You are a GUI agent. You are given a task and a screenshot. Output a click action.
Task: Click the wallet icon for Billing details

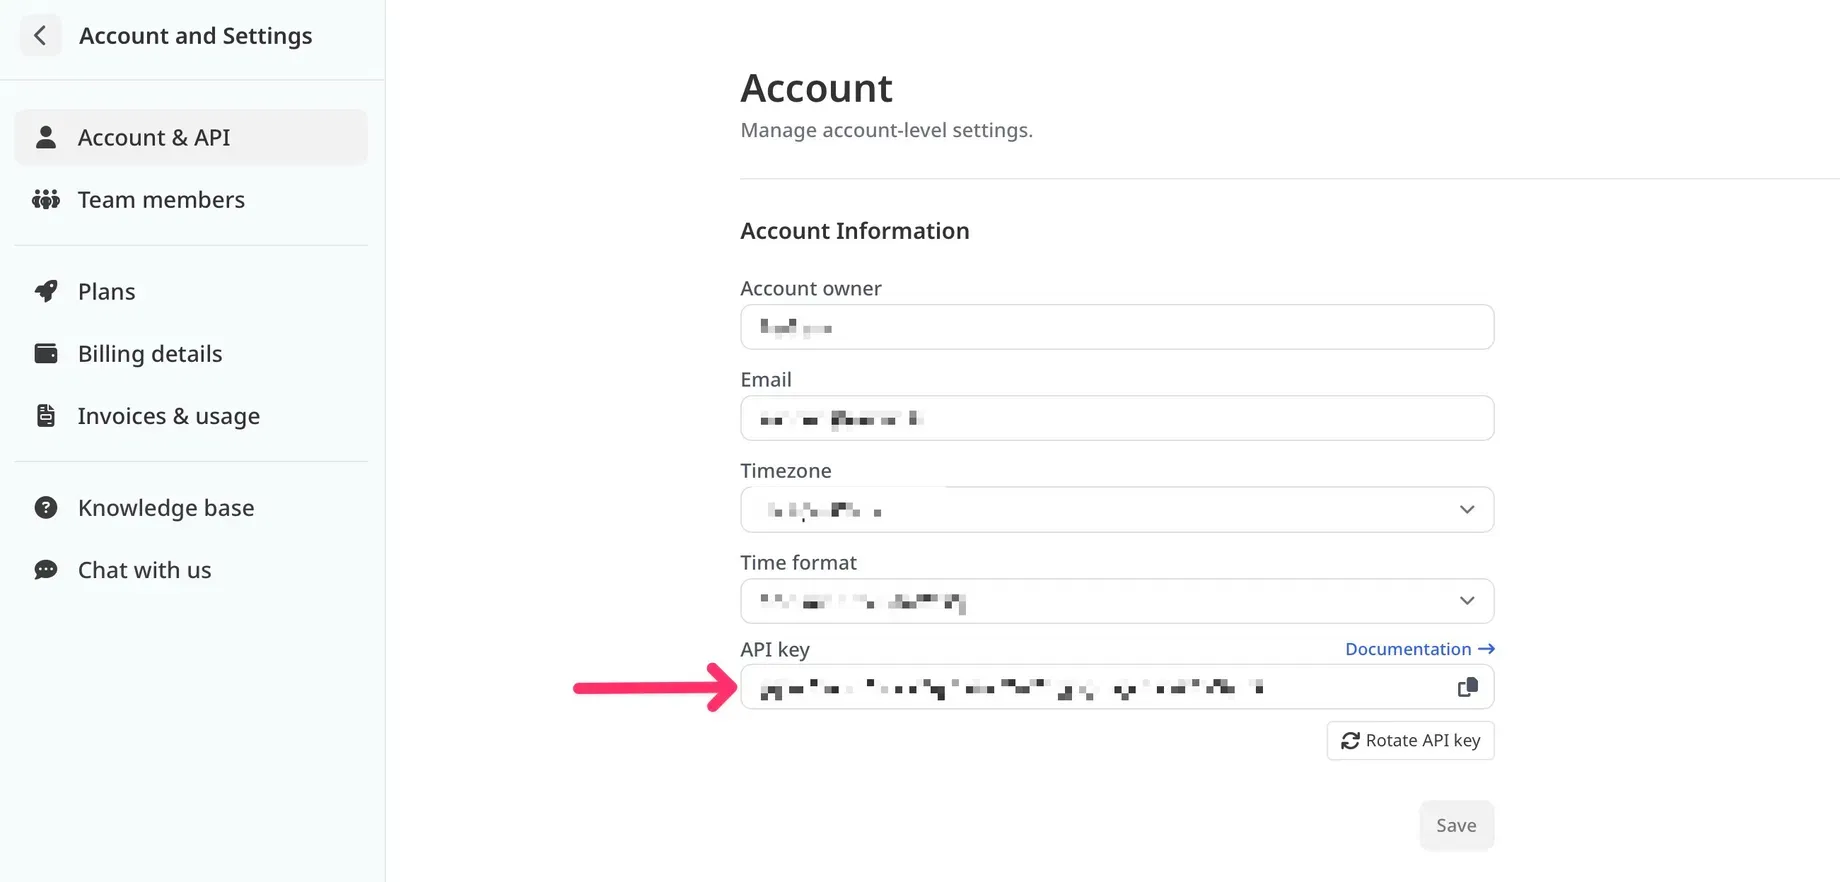pyautogui.click(x=46, y=353)
